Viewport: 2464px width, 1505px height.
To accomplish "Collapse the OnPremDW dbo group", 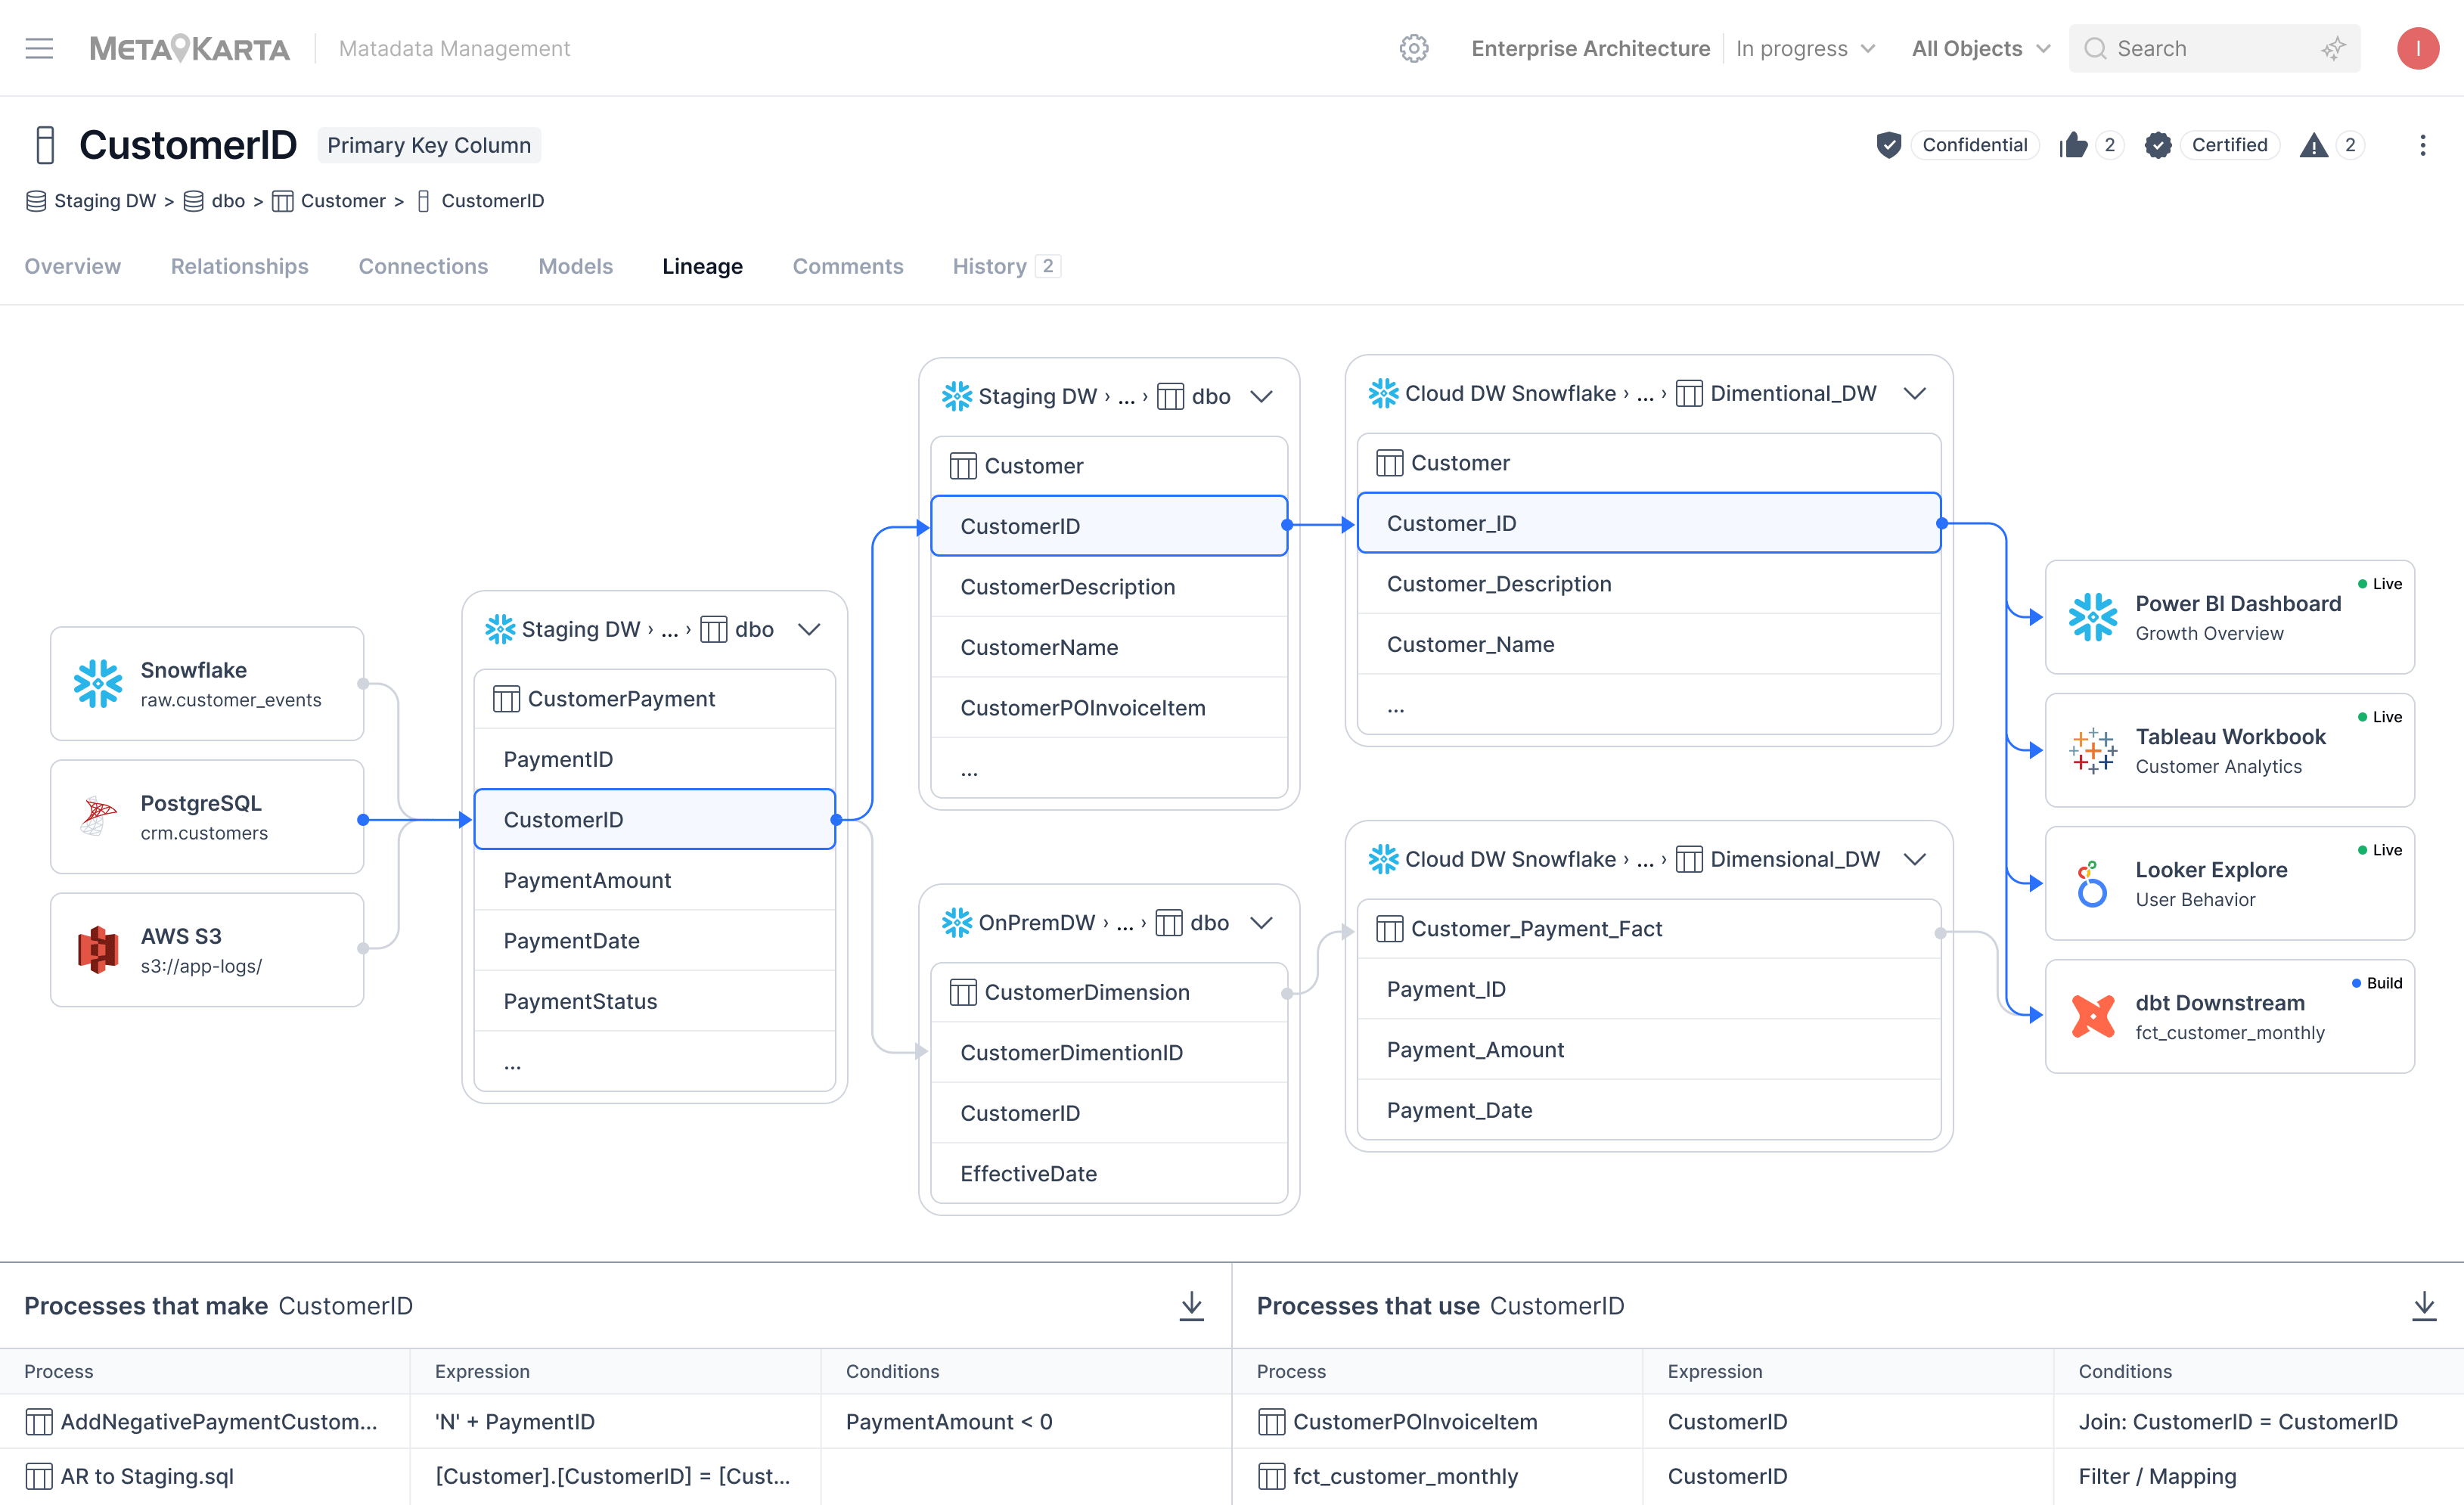I will tap(1262, 922).
